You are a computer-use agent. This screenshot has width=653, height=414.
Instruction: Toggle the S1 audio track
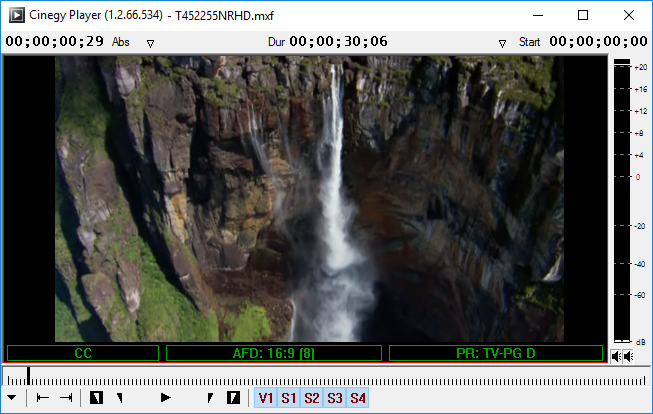pos(289,398)
